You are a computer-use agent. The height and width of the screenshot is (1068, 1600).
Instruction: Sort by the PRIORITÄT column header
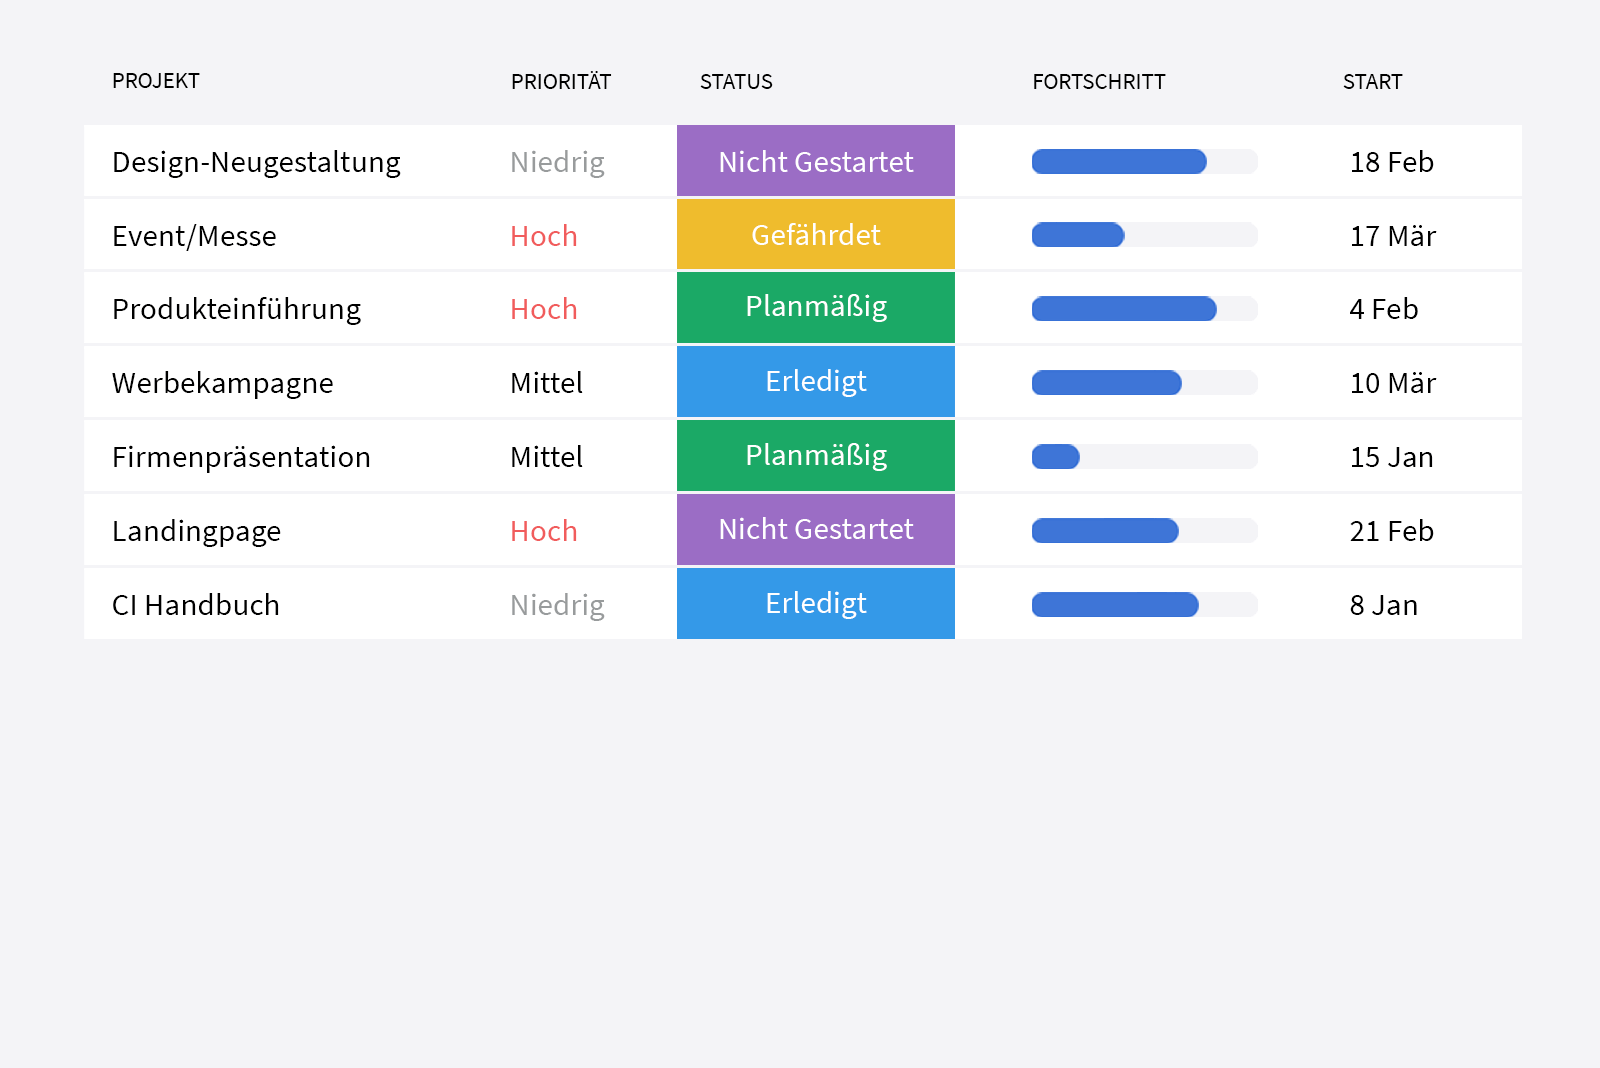click(x=560, y=82)
